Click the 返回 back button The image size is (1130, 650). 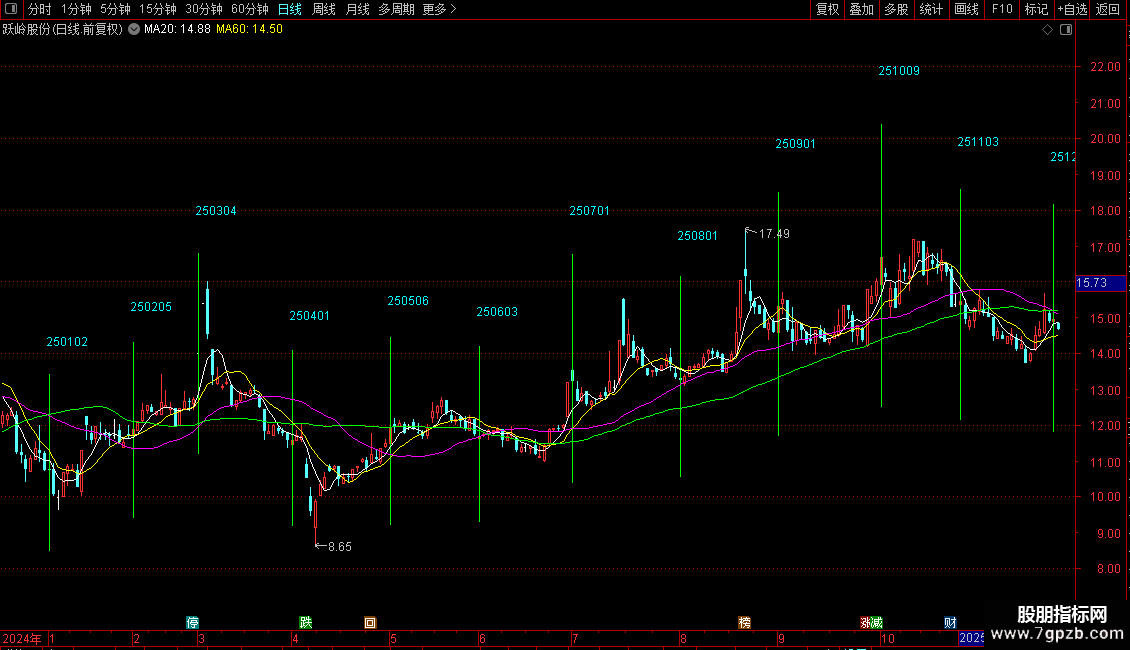(1108, 9)
